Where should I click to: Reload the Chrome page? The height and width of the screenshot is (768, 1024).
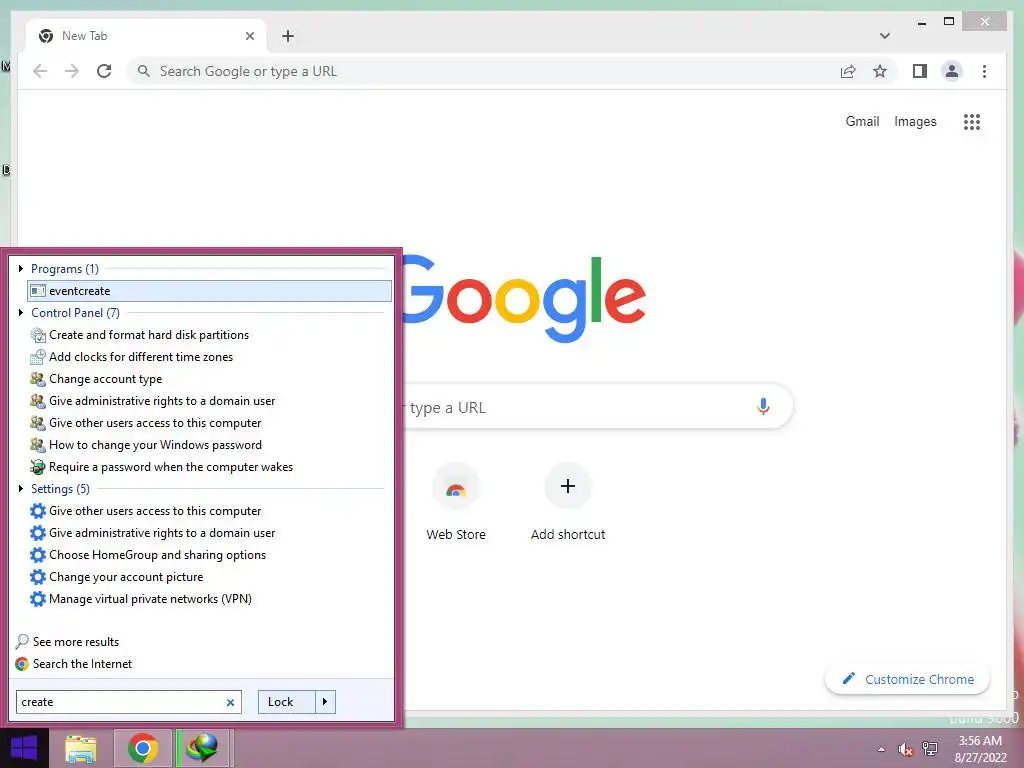pos(104,71)
